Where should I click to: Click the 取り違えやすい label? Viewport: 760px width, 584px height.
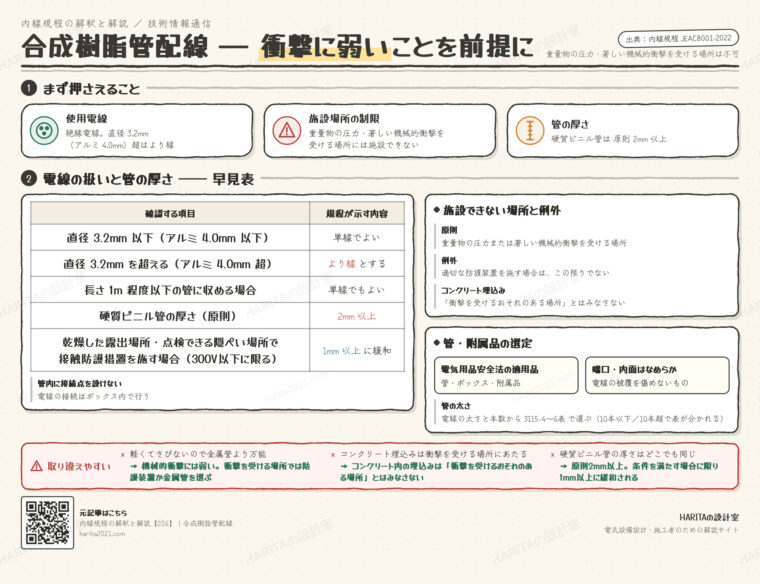79,466
